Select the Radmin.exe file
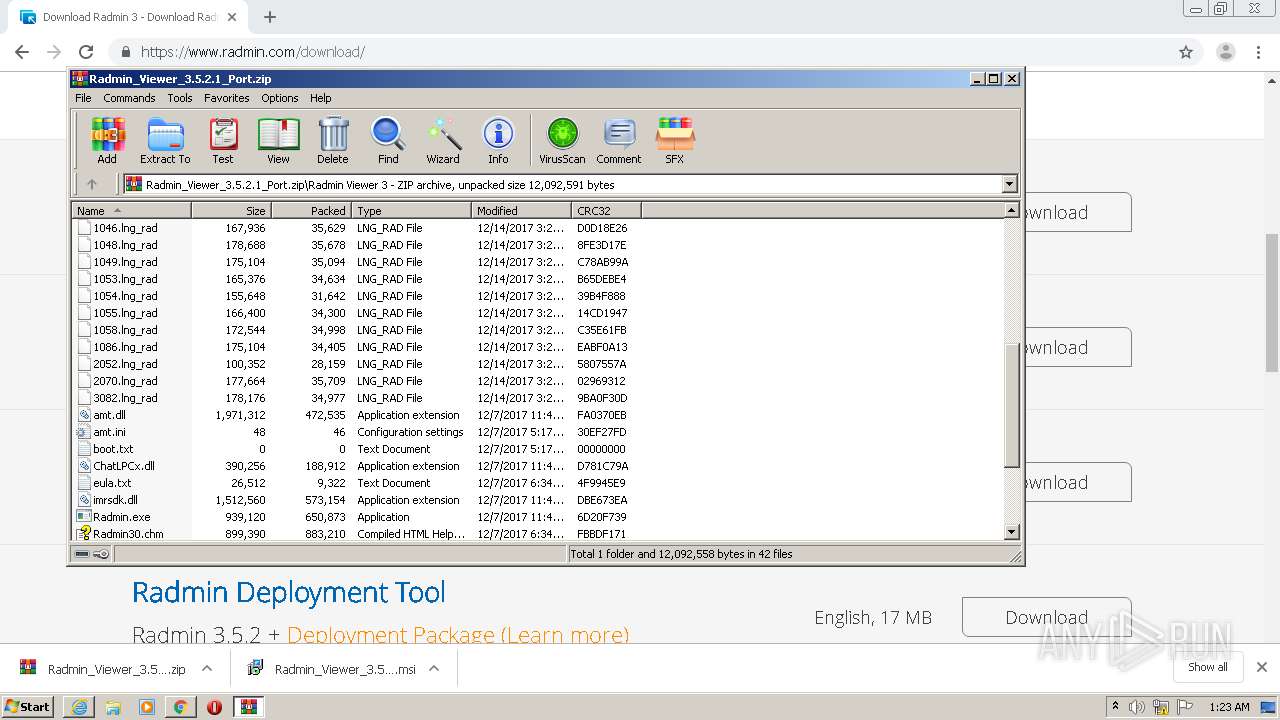This screenshot has width=1280, height=720. click(121, 517)
